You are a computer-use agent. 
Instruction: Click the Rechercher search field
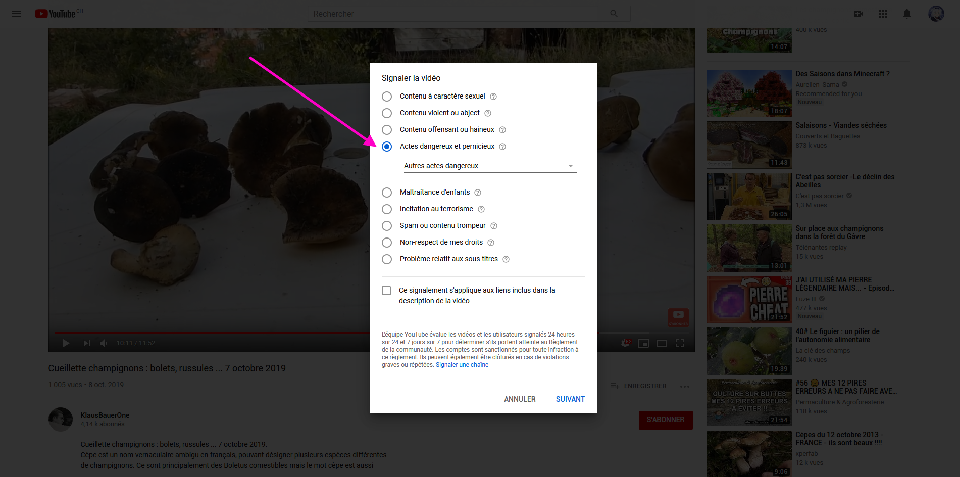[459, 13]
